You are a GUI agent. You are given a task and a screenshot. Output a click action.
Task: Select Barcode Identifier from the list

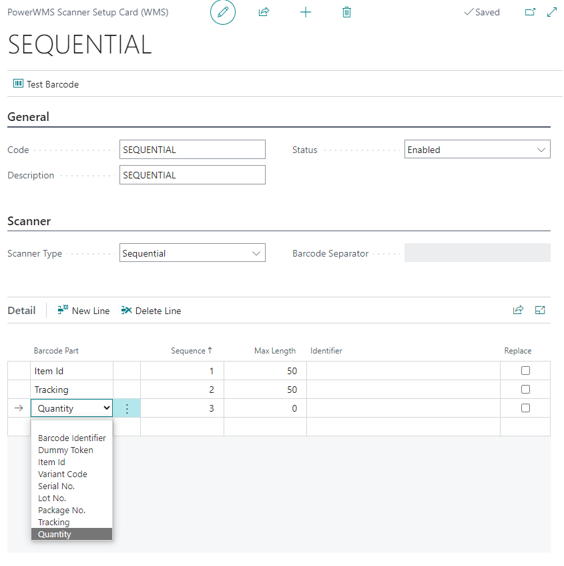(71, 438)
